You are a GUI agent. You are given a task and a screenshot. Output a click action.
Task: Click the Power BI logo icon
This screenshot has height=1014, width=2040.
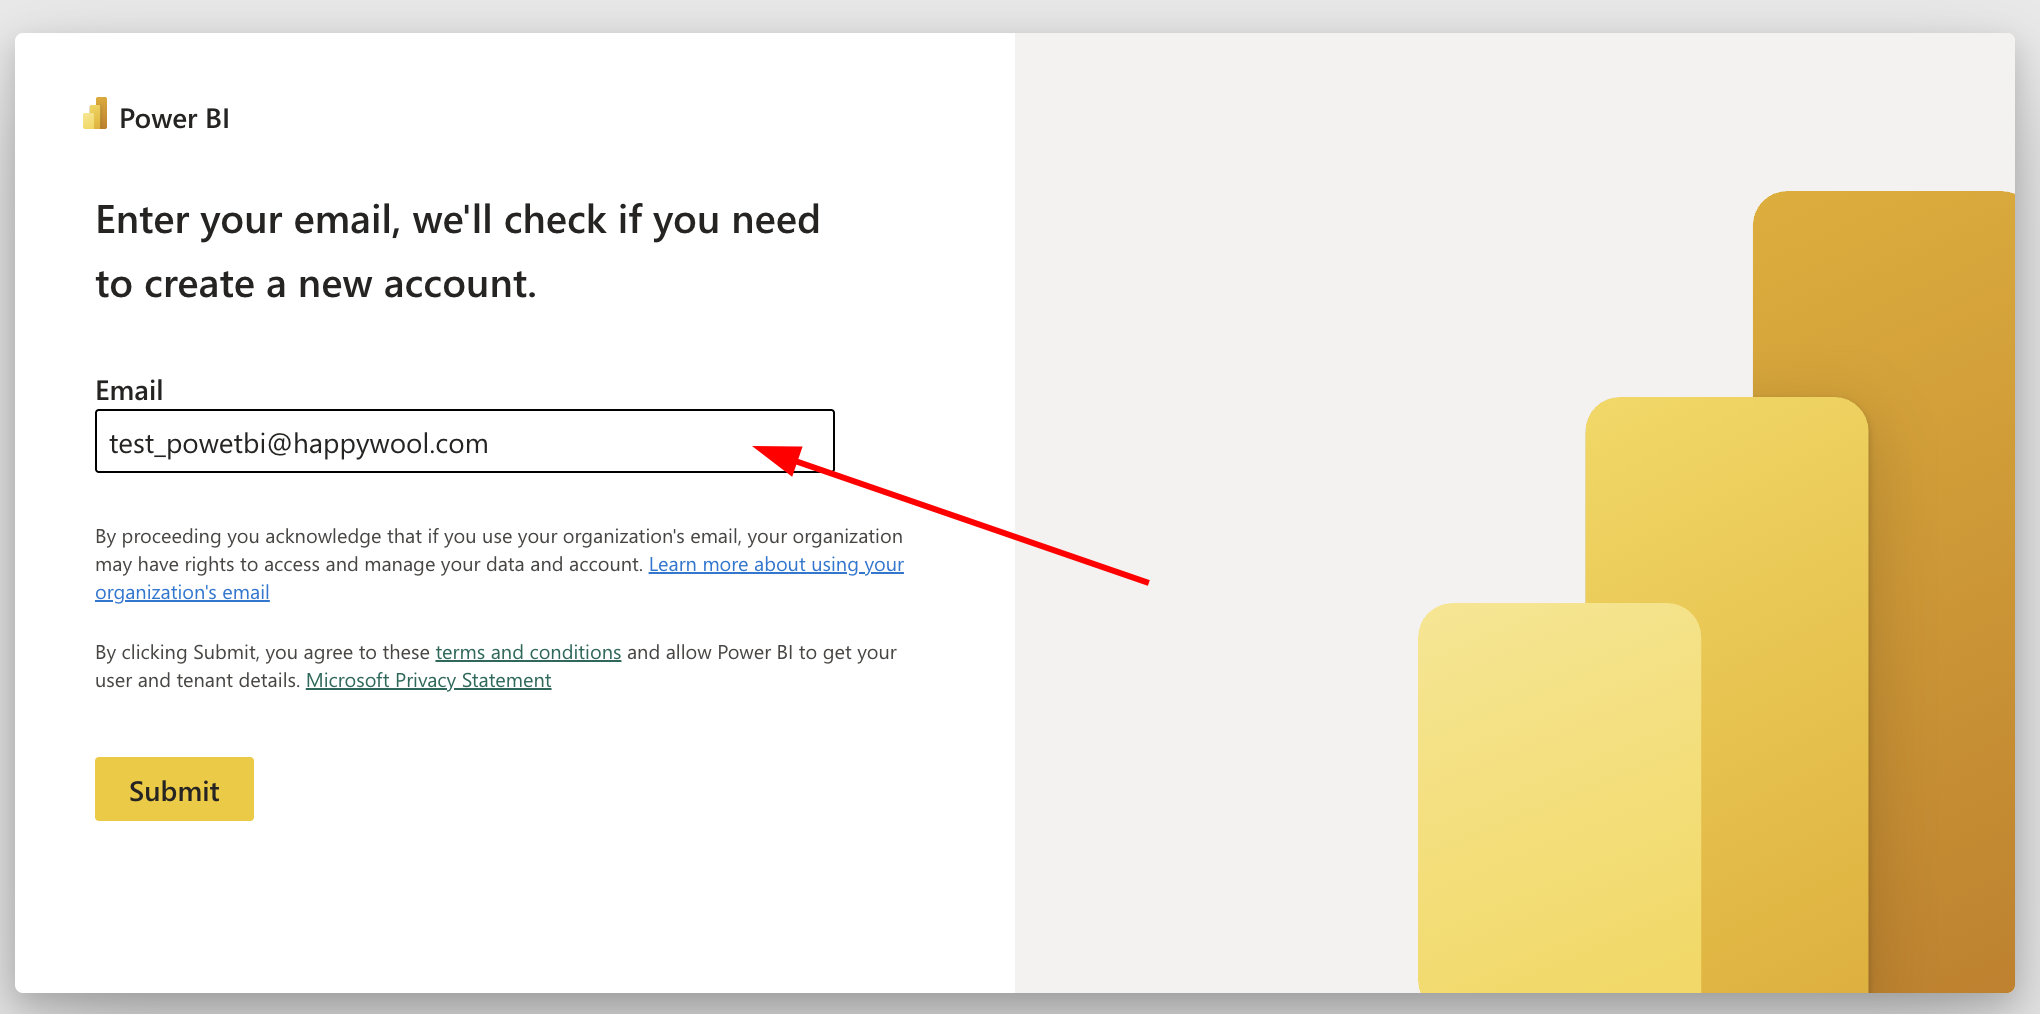coord(95,114)
